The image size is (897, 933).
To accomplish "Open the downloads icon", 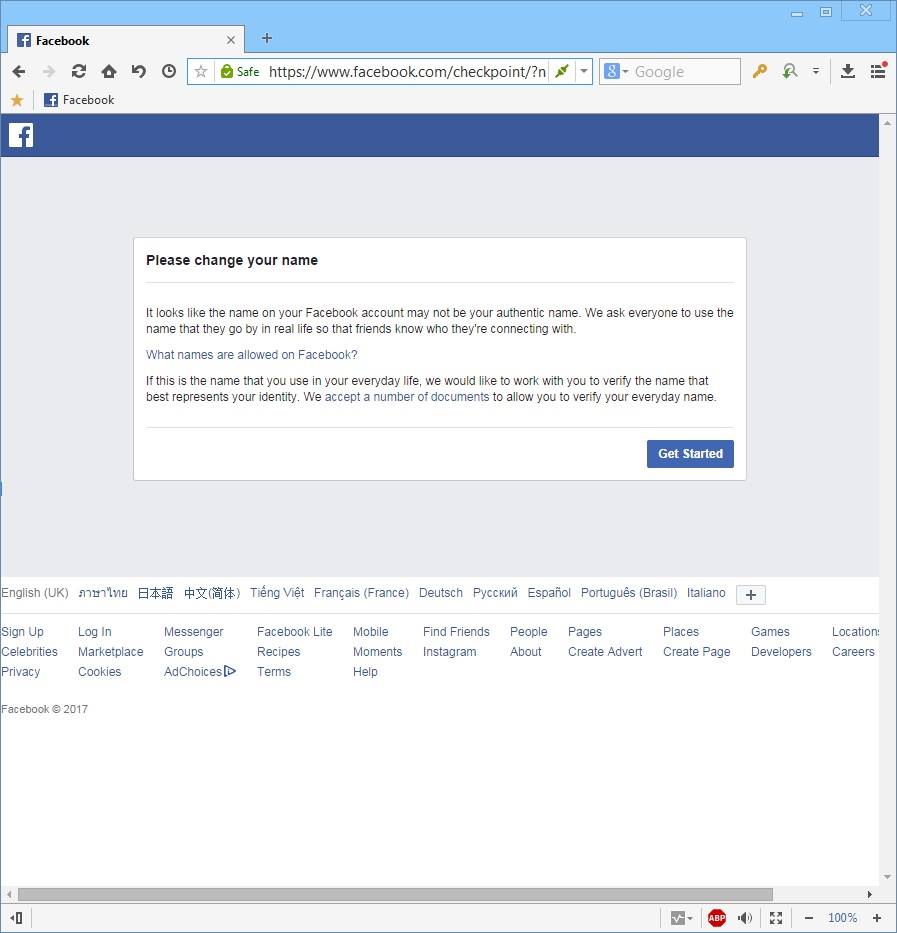I will coord(848,71).
